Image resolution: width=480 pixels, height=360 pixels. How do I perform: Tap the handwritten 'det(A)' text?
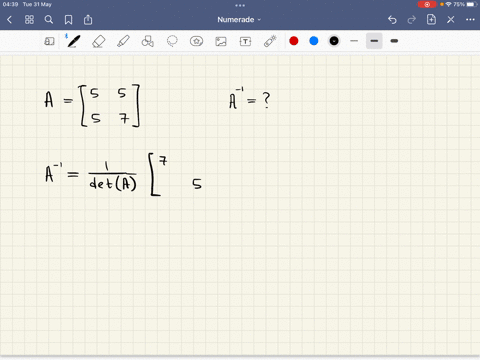pos(113,184)
